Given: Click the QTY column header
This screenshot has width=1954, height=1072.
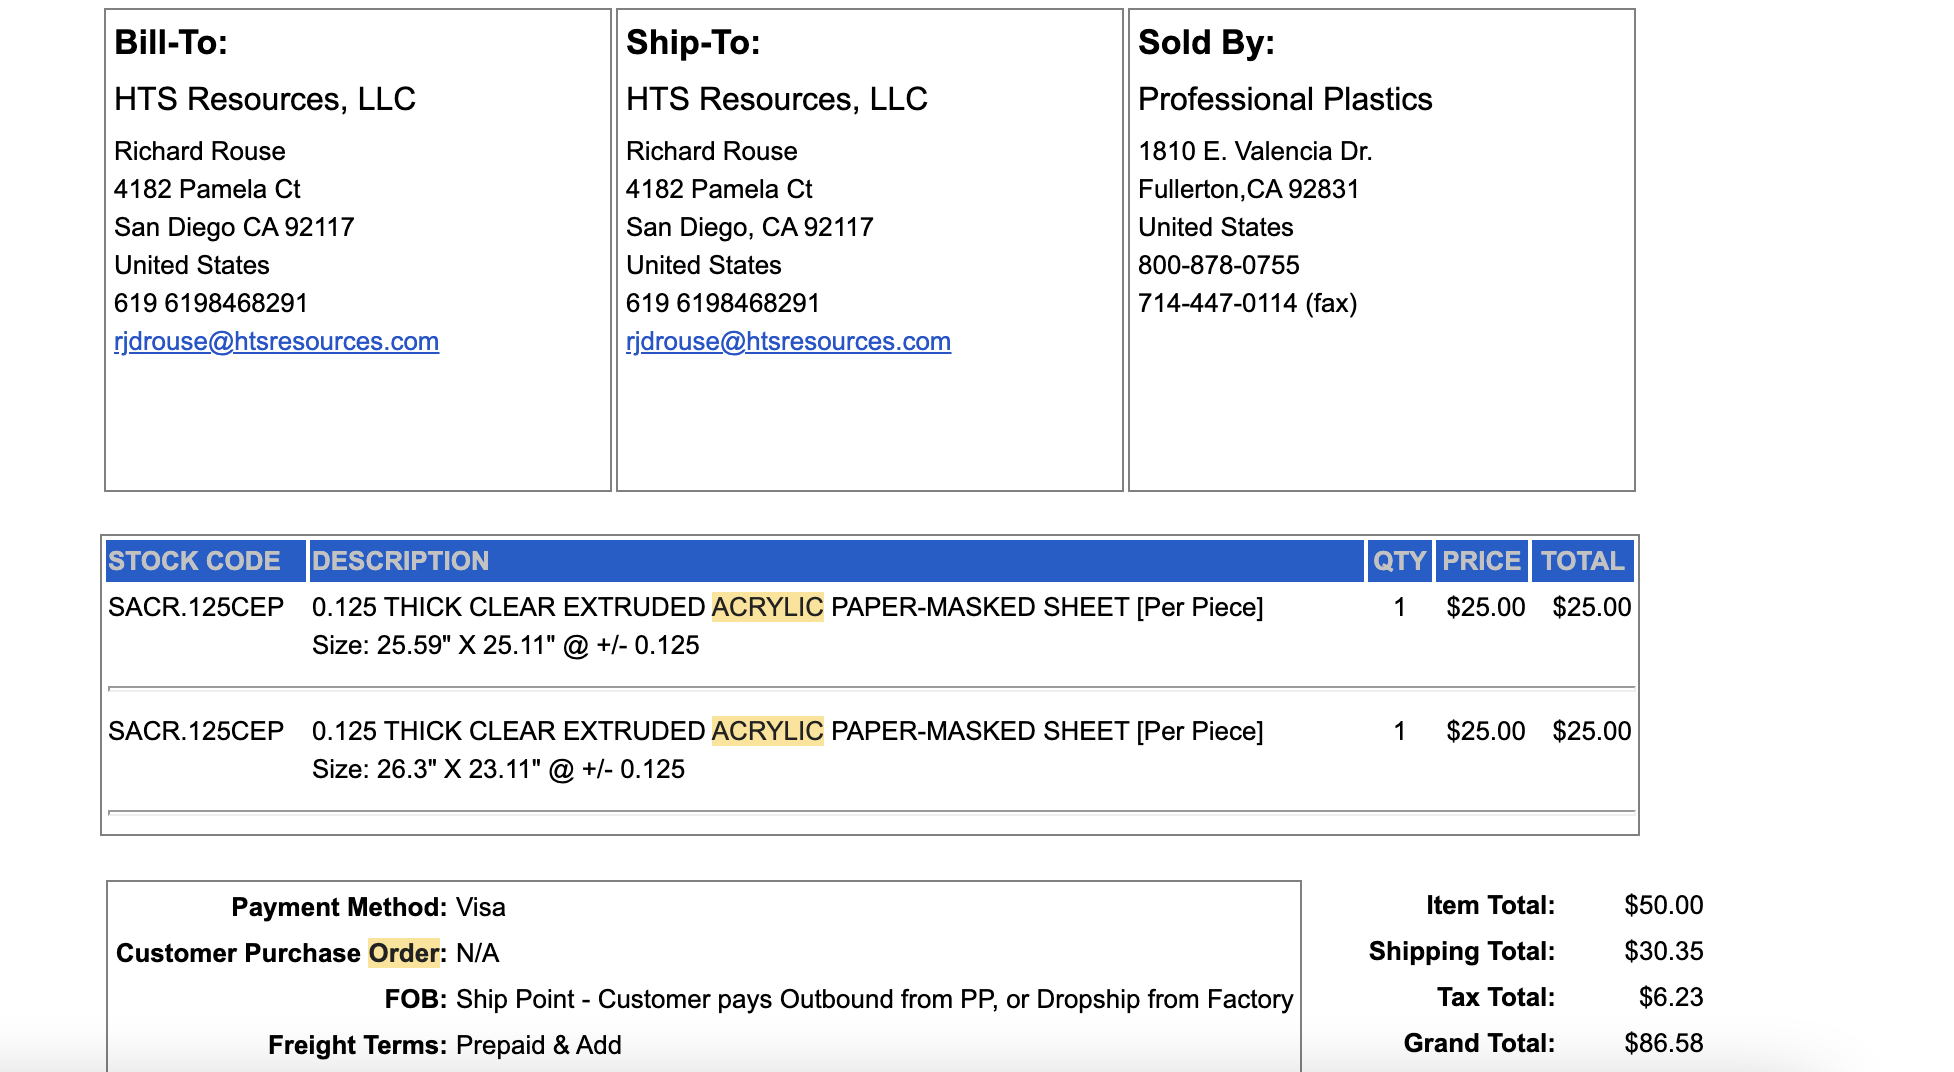Looking at the screenshot, I should (1399, 561).
